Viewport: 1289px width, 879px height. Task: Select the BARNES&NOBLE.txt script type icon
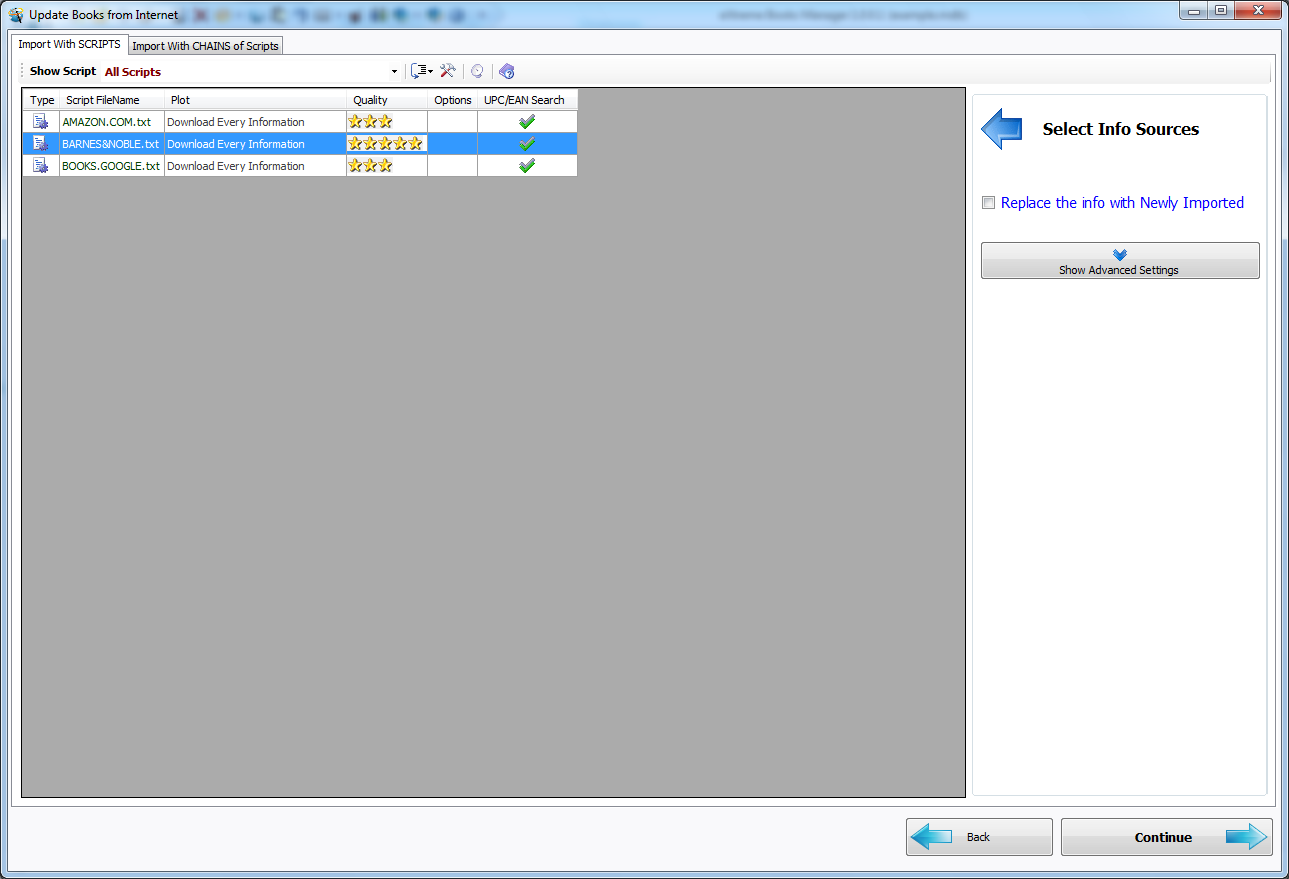point(41,144)
